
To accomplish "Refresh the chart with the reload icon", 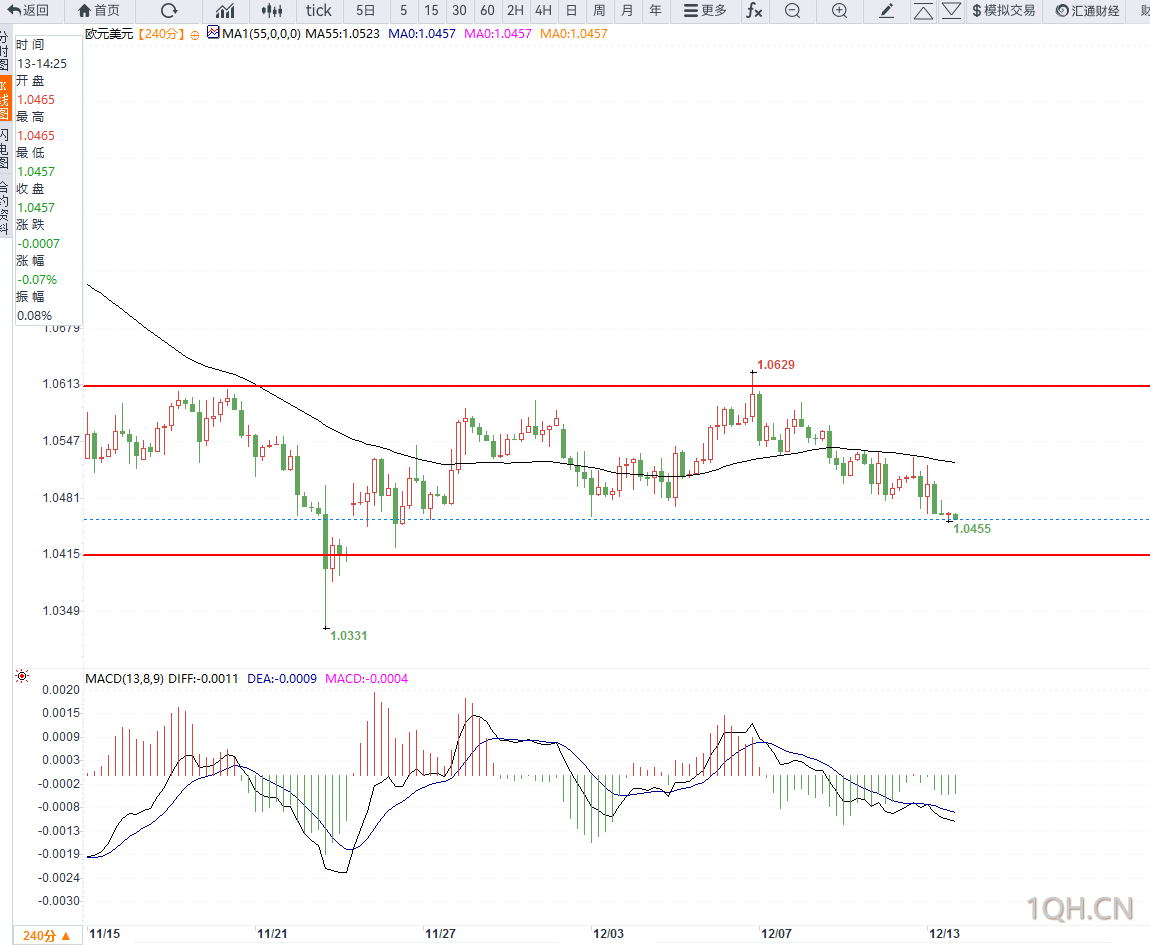I will [x=169, y=11].
